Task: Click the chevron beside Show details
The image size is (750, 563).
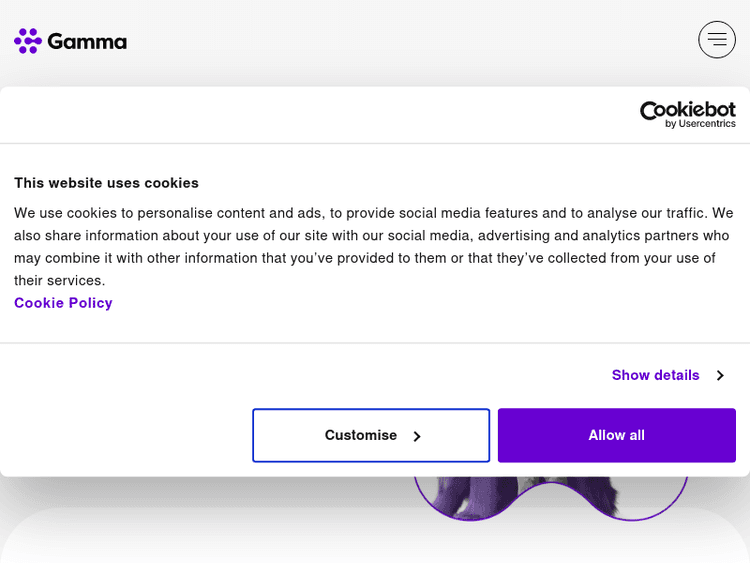Action: pos(720,376)
